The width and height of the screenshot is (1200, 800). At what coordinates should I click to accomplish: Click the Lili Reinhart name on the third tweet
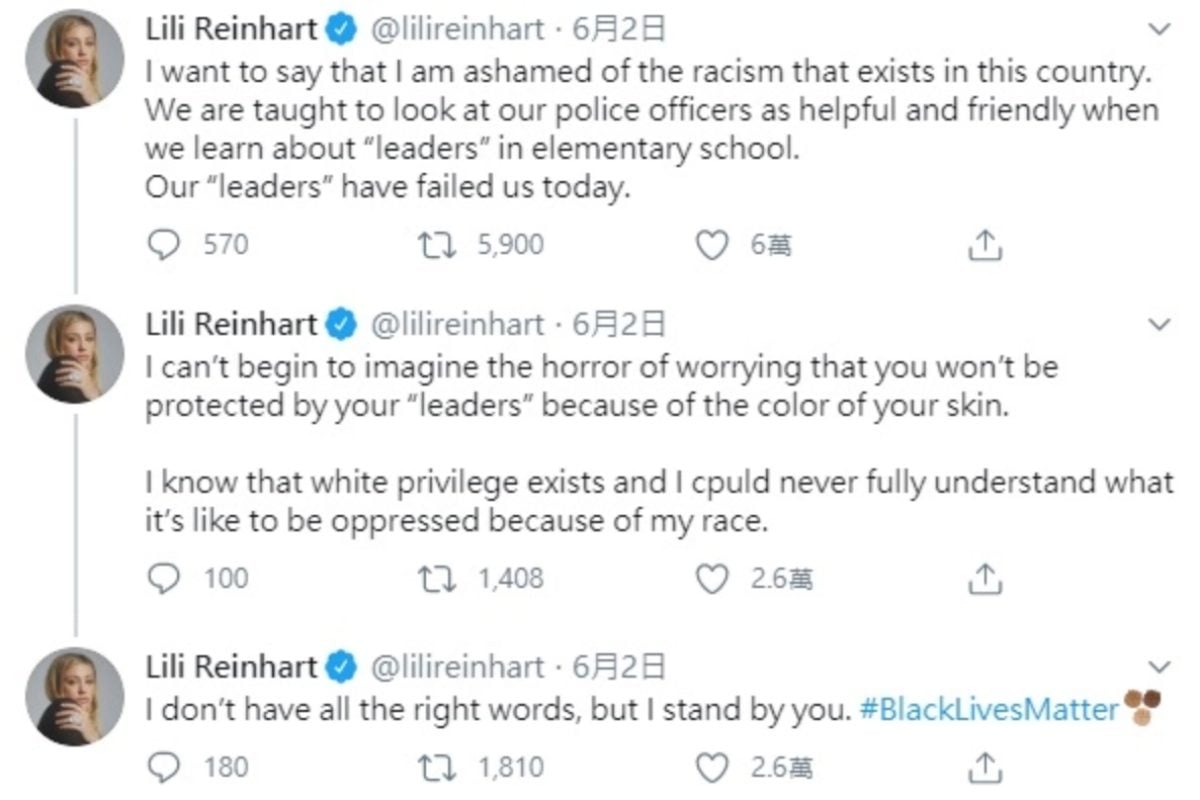pyautogui.click(x=231, y=667)
